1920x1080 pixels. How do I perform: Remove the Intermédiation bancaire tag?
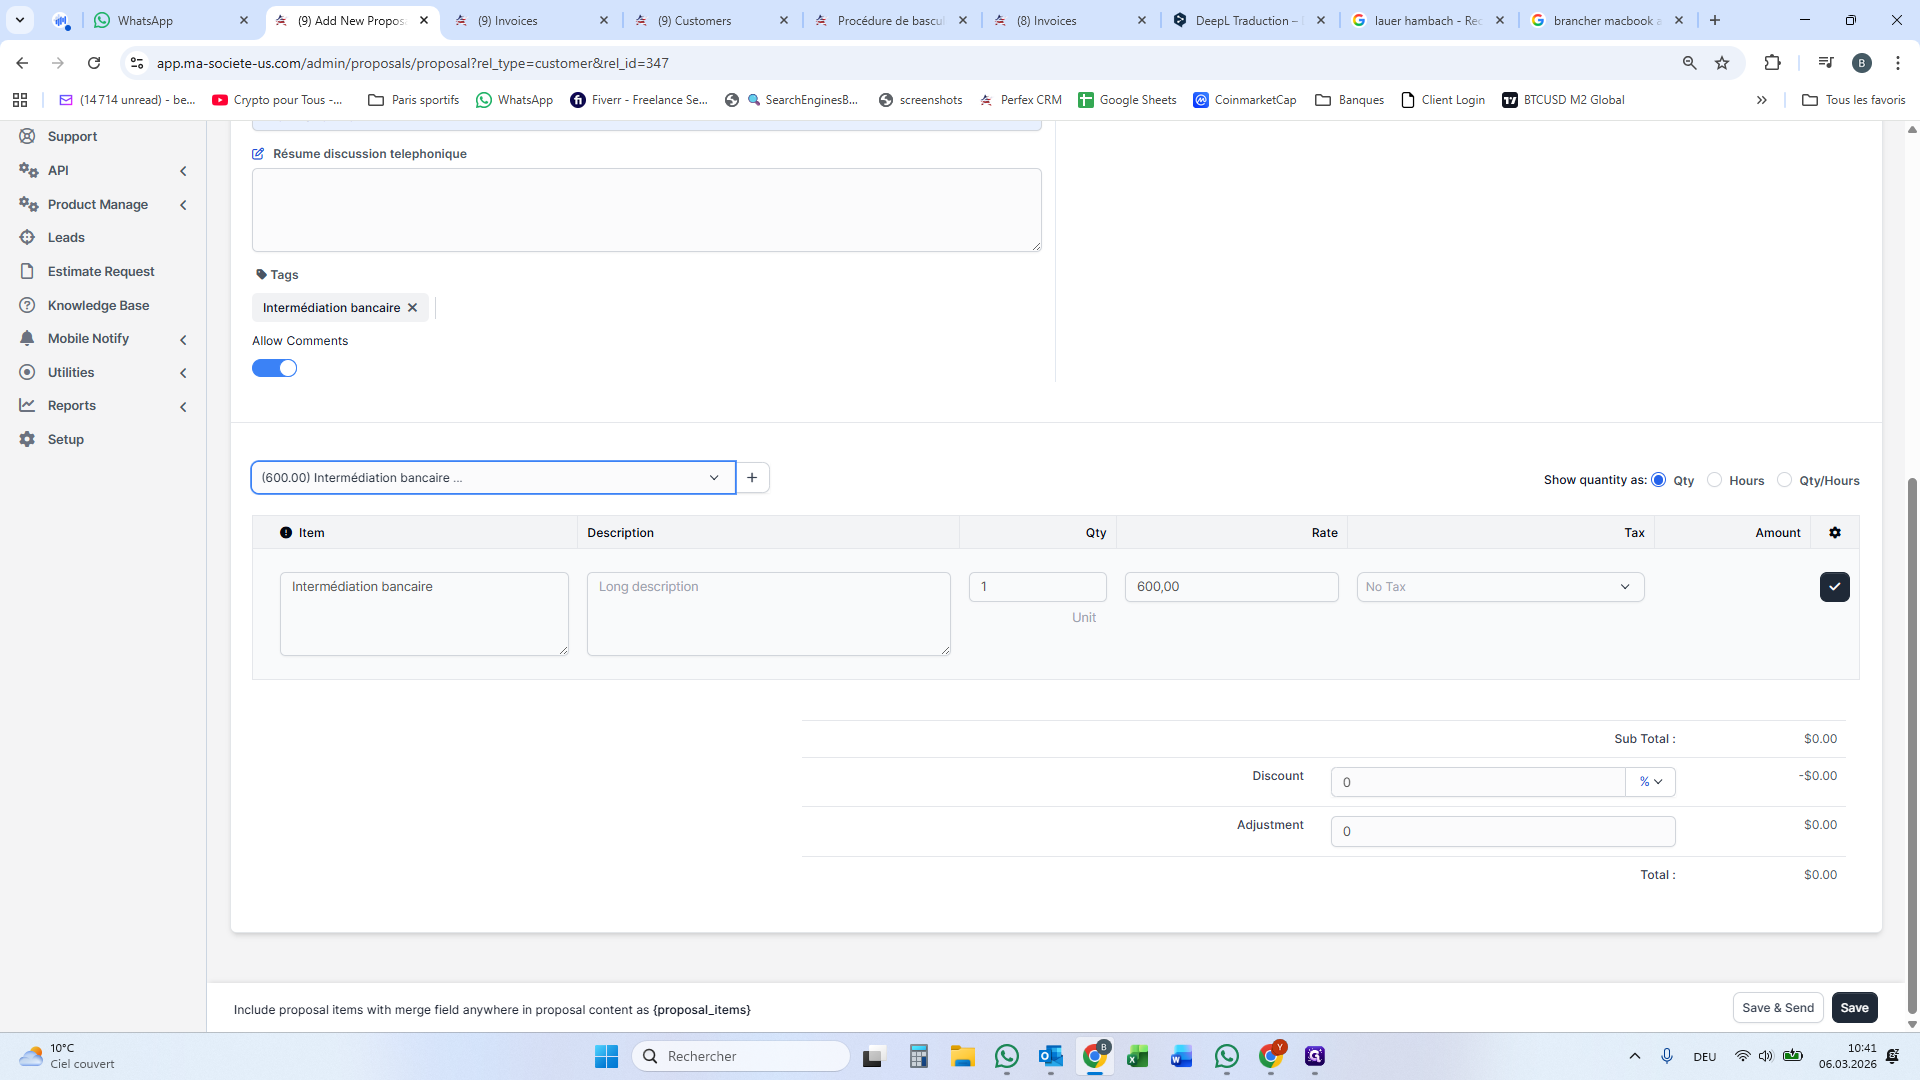pos(412,308)
